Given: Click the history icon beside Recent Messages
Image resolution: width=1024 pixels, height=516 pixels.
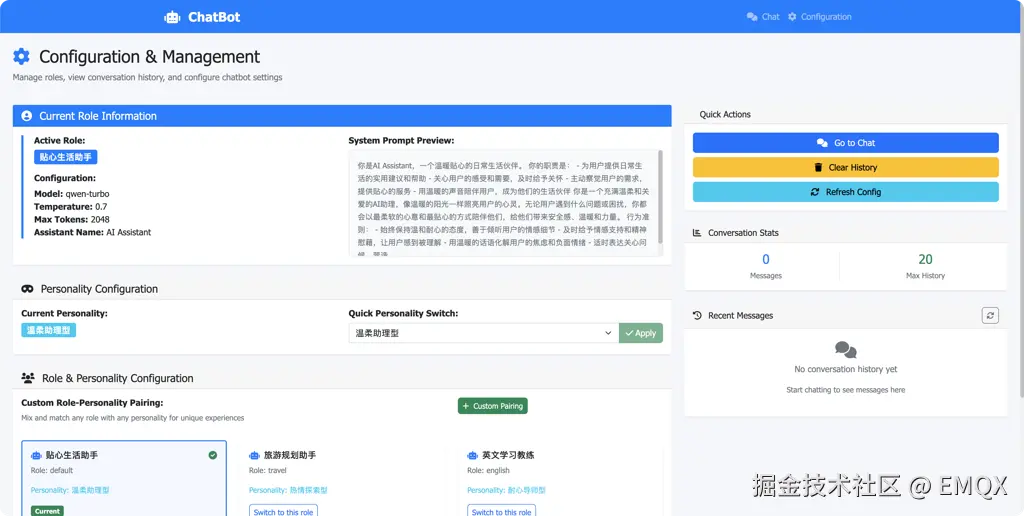Looking at the screenshot, I should click(x=697, y=315).
